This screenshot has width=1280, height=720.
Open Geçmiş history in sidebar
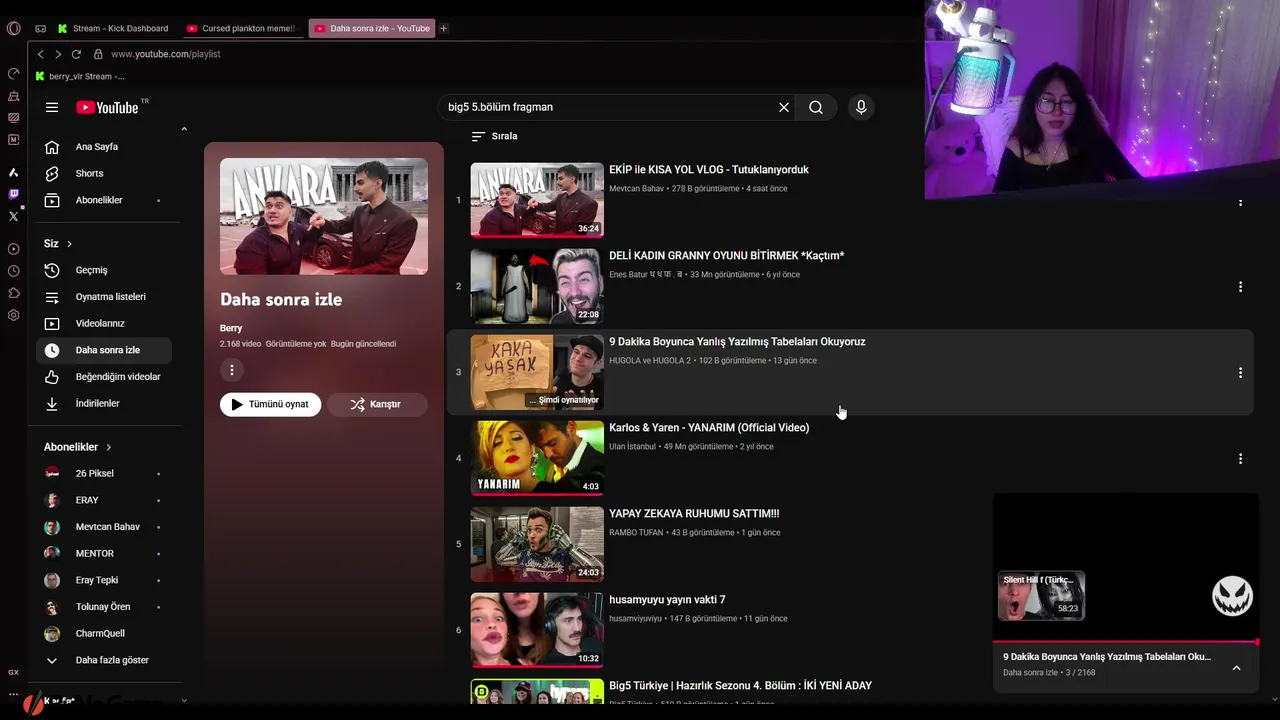(103, 270)
